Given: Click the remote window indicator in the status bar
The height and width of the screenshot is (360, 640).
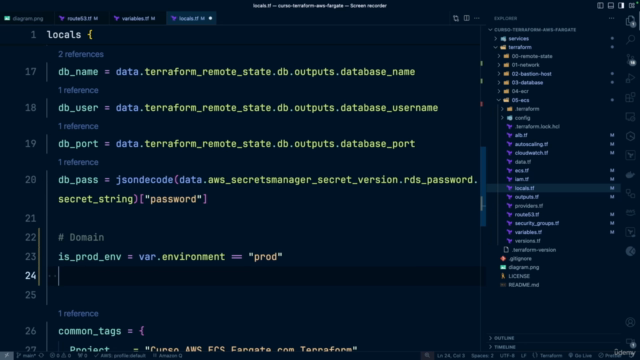Looking at the screenshot, I should 7,356.
